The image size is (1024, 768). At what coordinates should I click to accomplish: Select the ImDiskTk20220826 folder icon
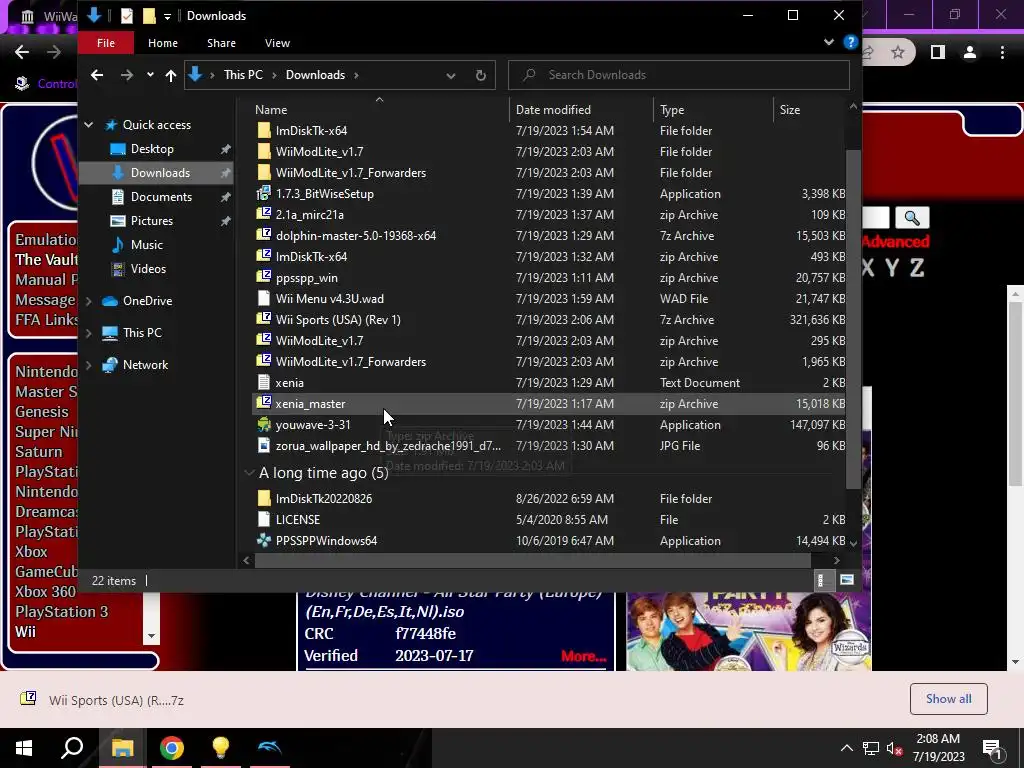point(263,498)
